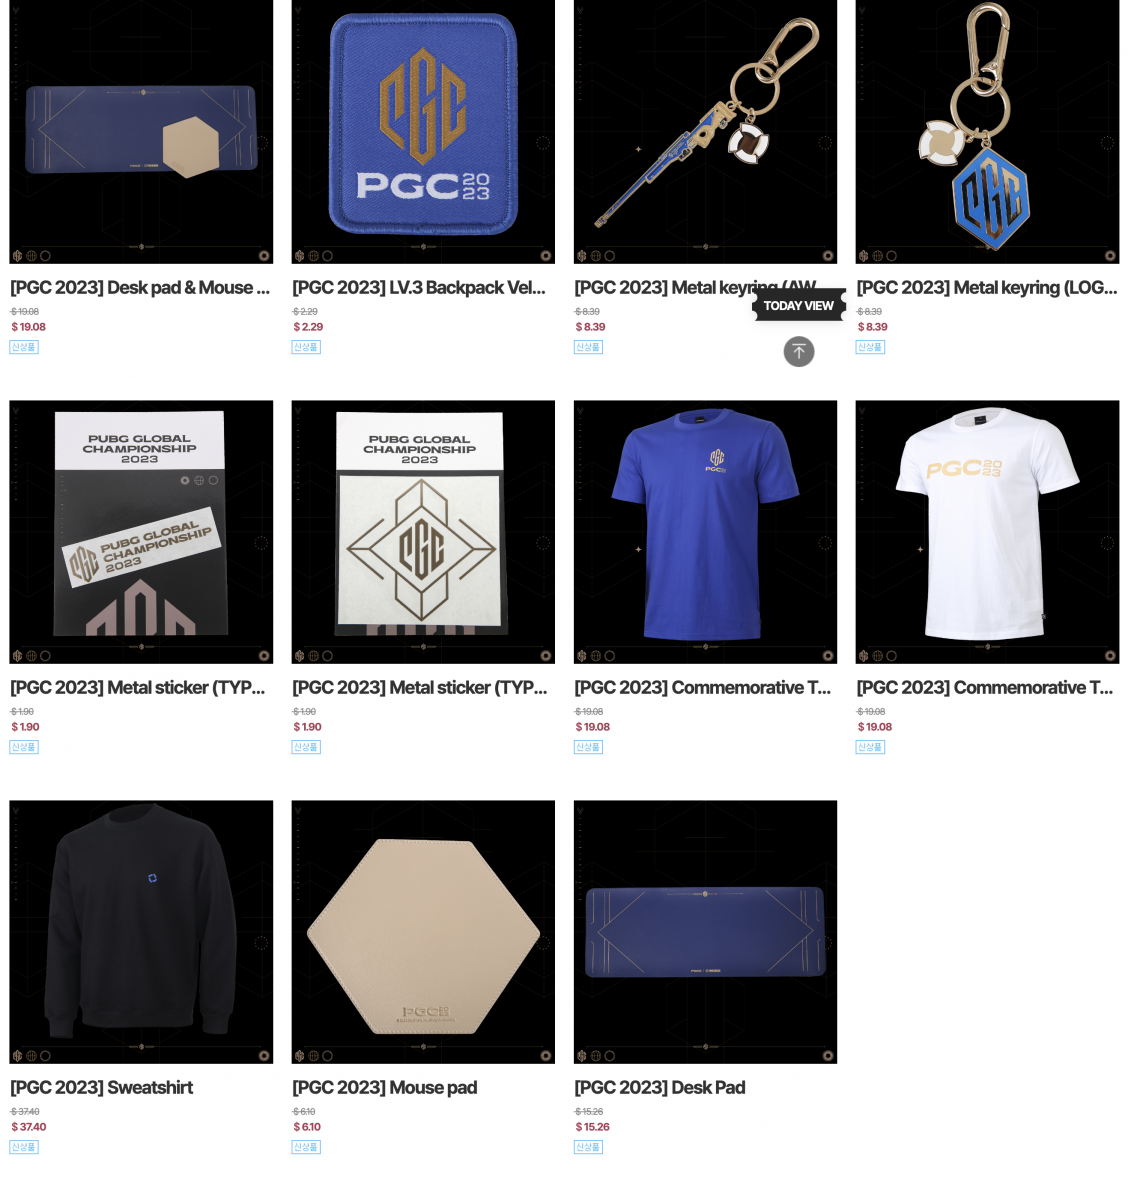
Task: Click the new-product badge under Desk Pad
Action: pos(588,1147)
